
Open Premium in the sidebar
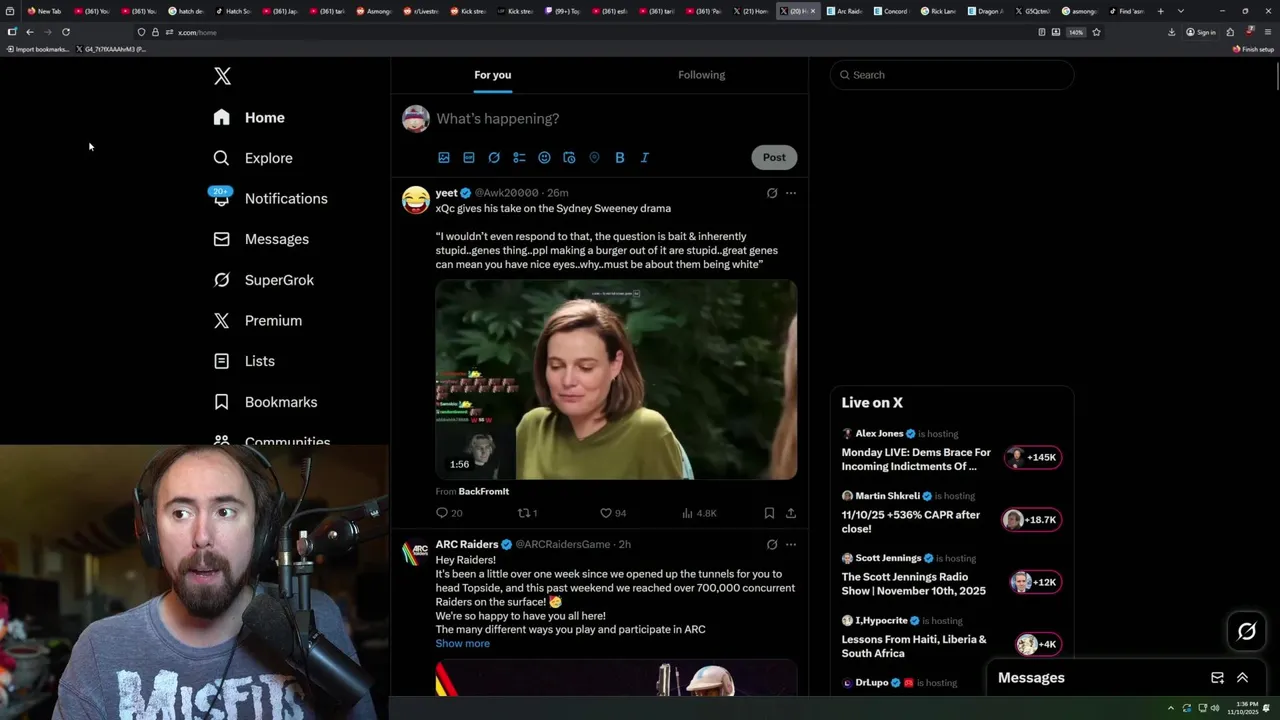click(258, 320)
